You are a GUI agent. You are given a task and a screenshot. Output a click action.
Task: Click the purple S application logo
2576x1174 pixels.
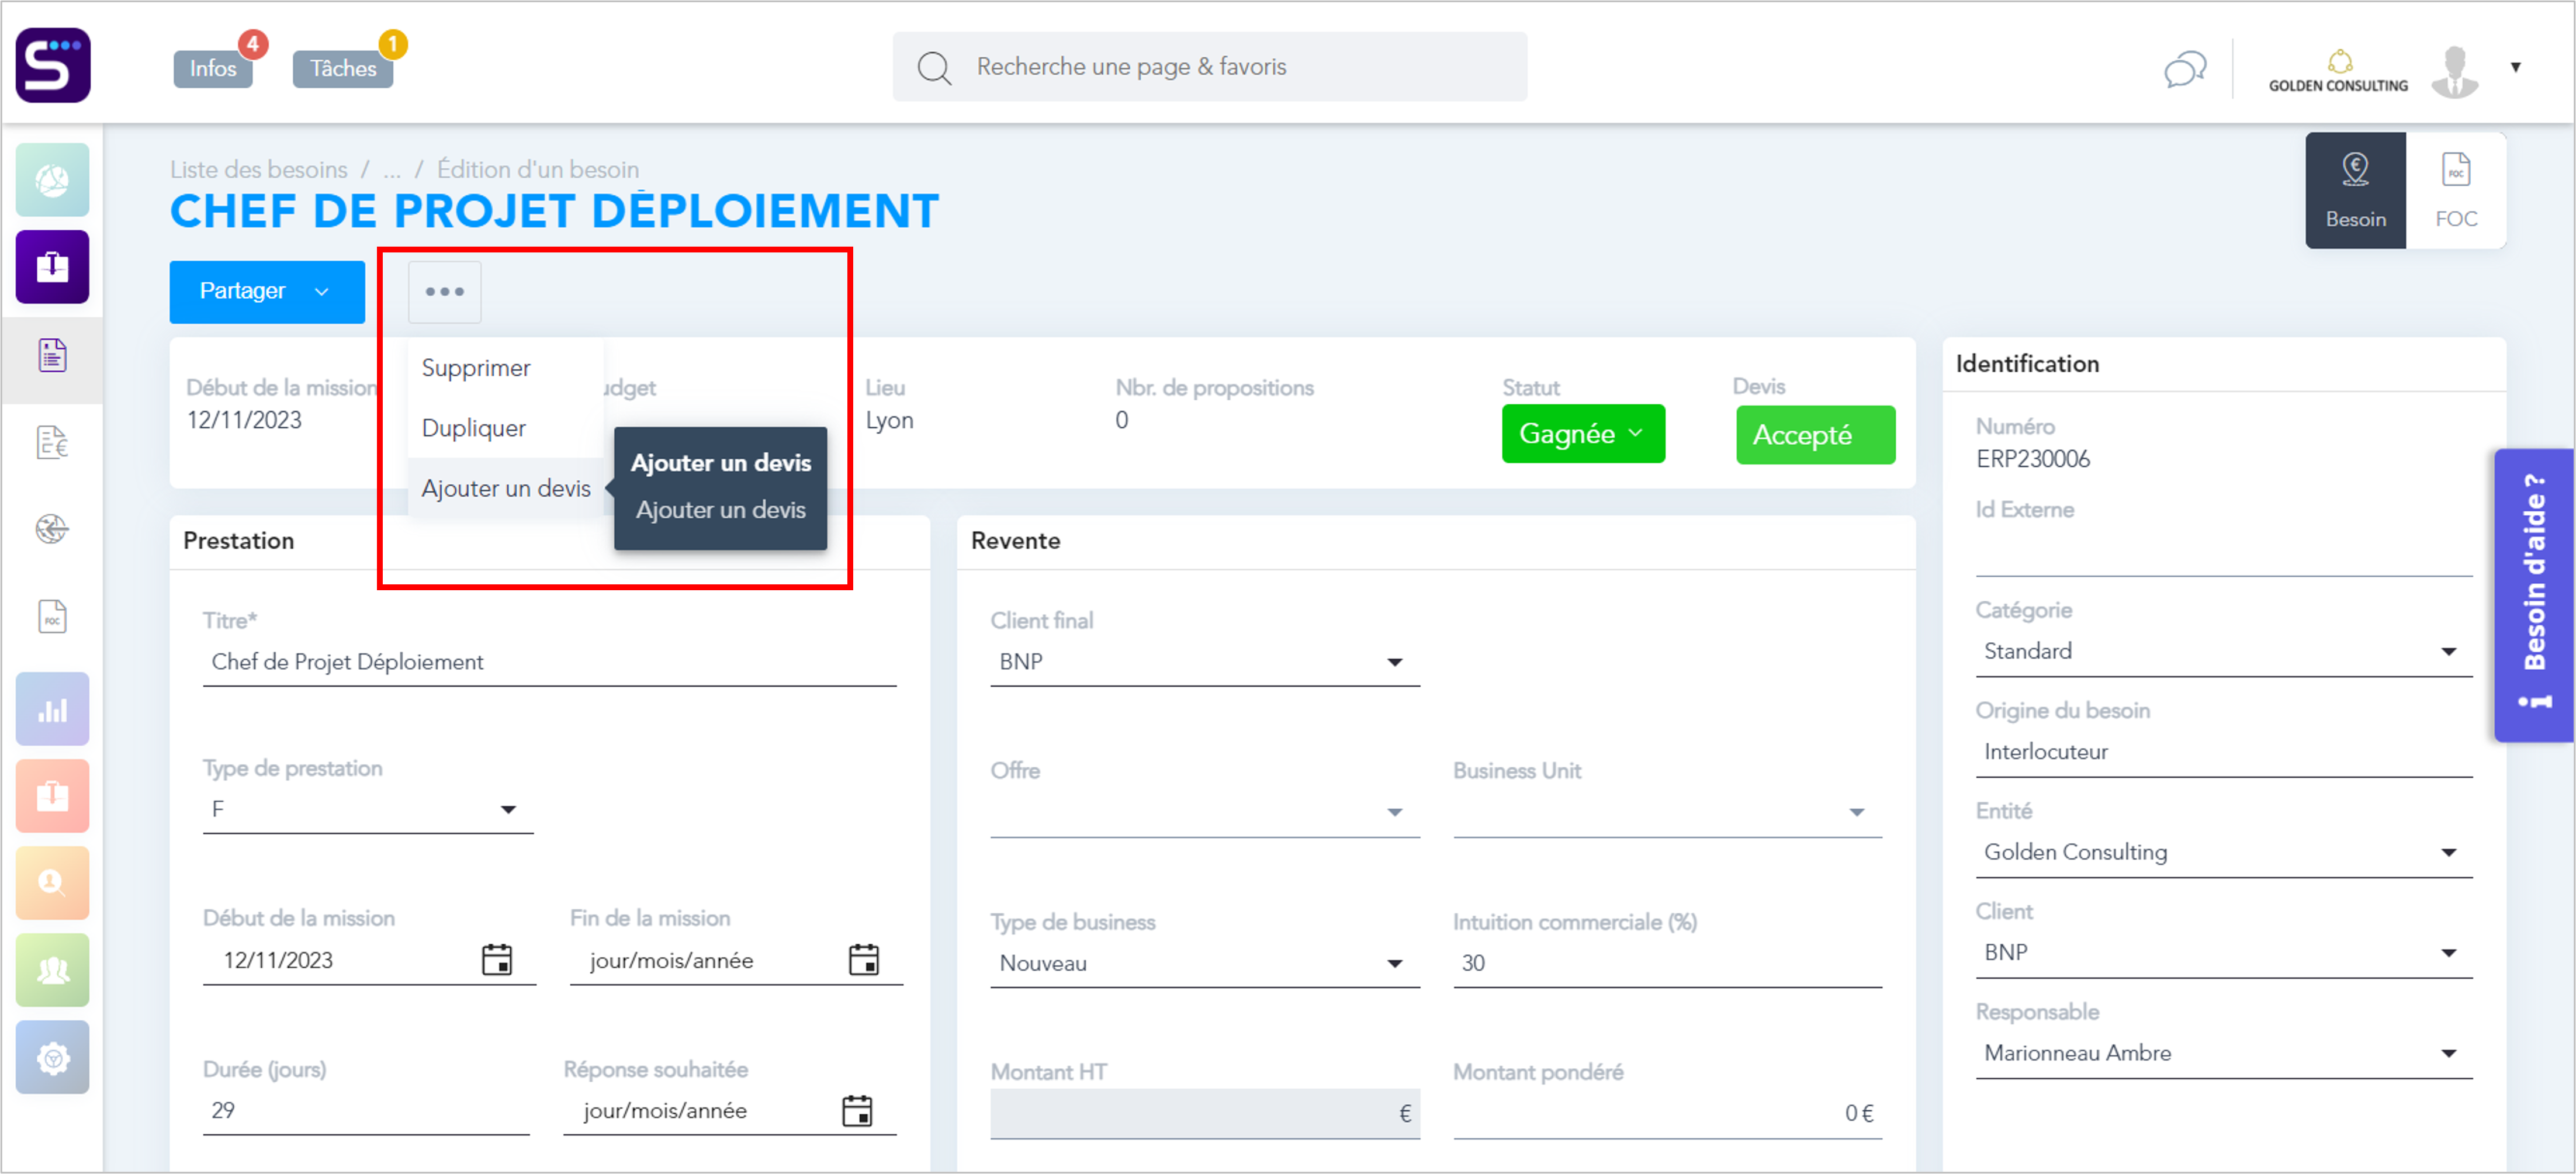click(x=53, y=65)
